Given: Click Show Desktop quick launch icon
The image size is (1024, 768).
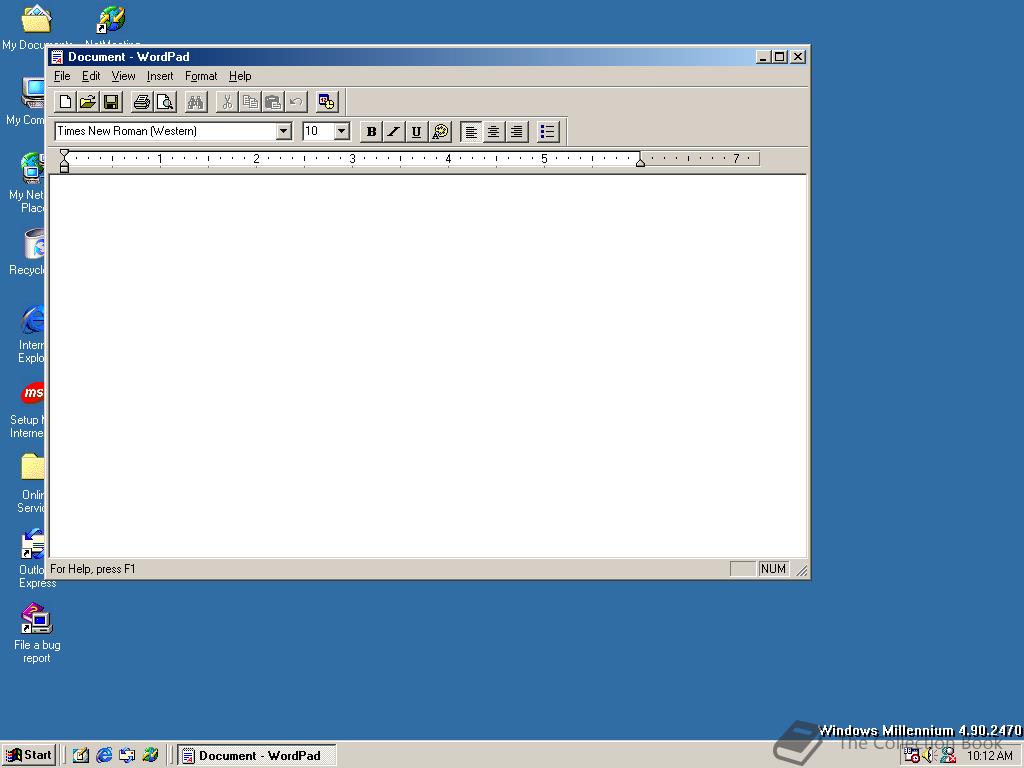Looking at the screenshot, I should [x=81, y=756].
